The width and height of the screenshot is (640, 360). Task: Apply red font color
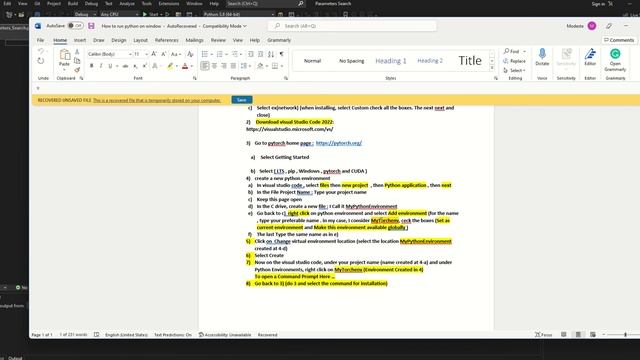185,66
